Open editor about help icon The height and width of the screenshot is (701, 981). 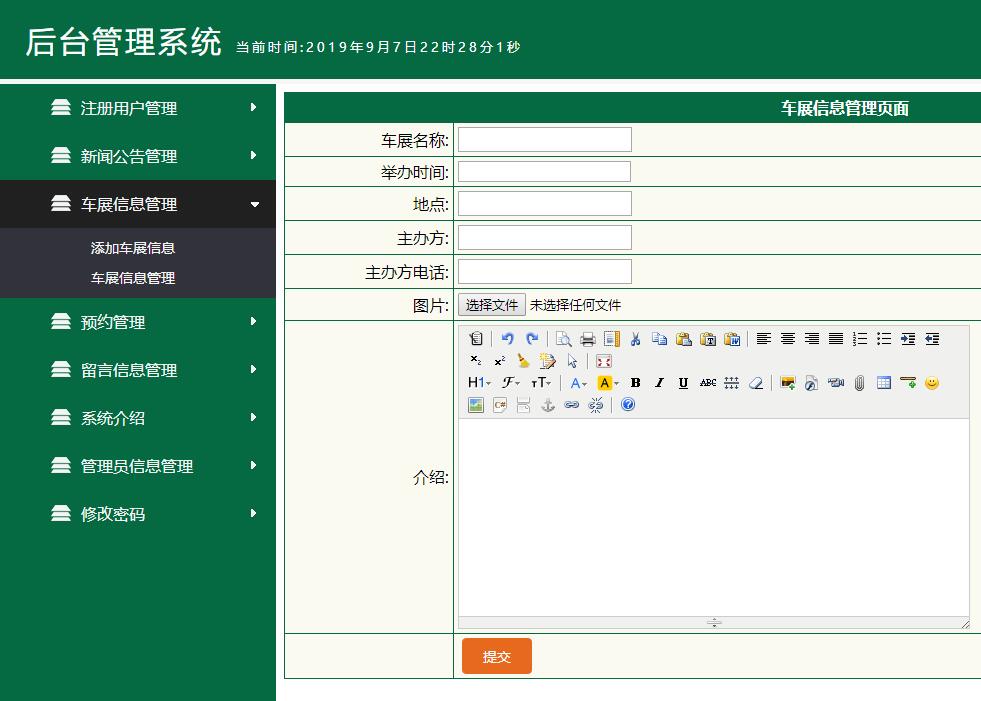pyautogui.click(x=628, y=405)
